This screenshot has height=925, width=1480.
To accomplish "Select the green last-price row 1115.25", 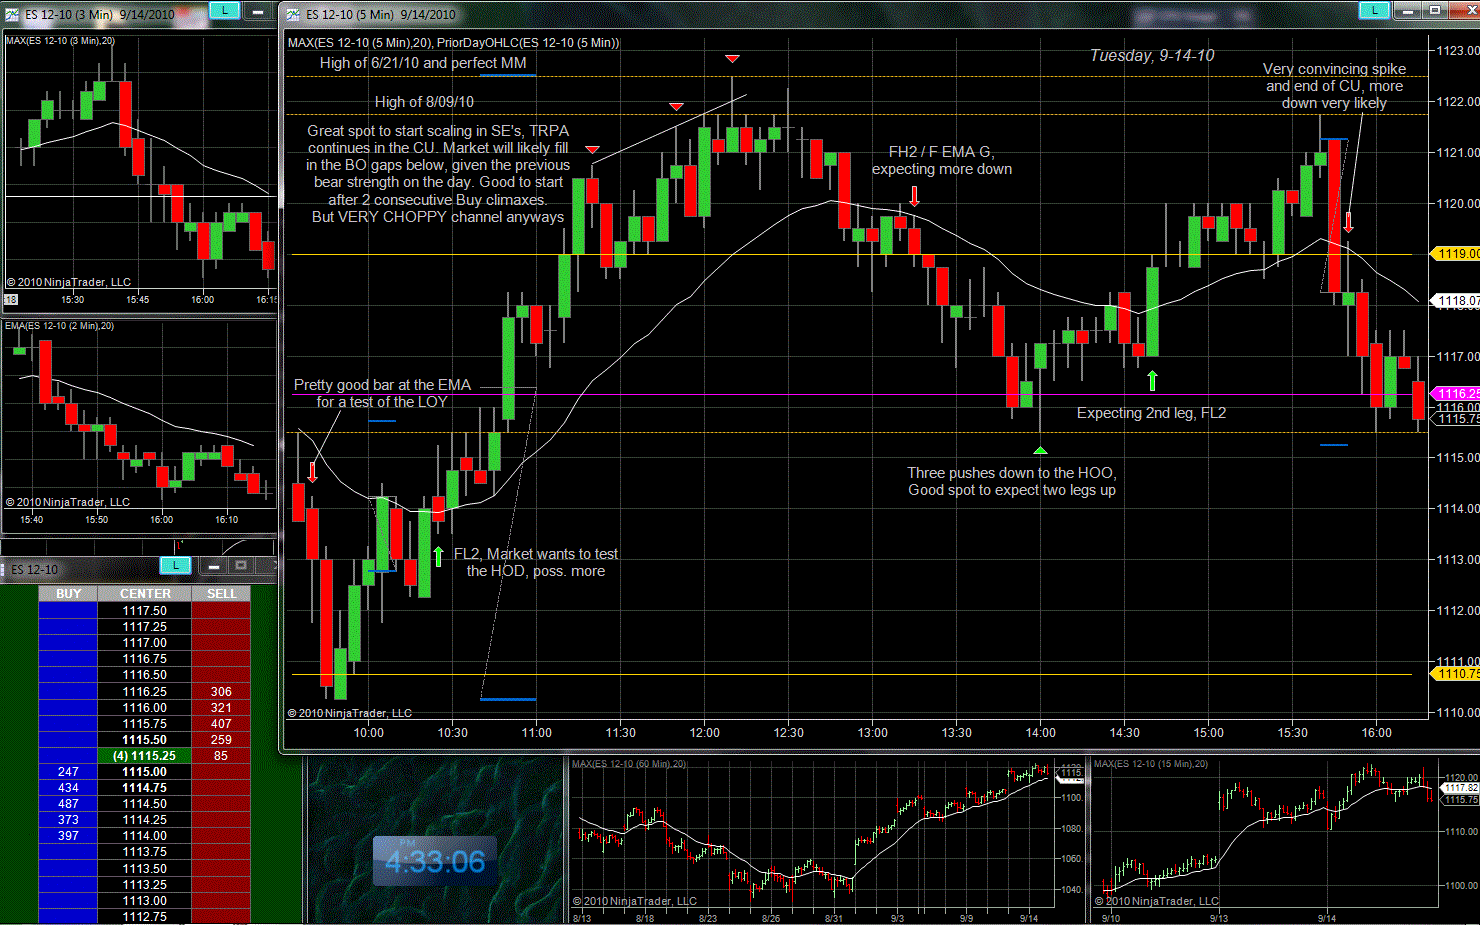I will click(x=145, y=756).
